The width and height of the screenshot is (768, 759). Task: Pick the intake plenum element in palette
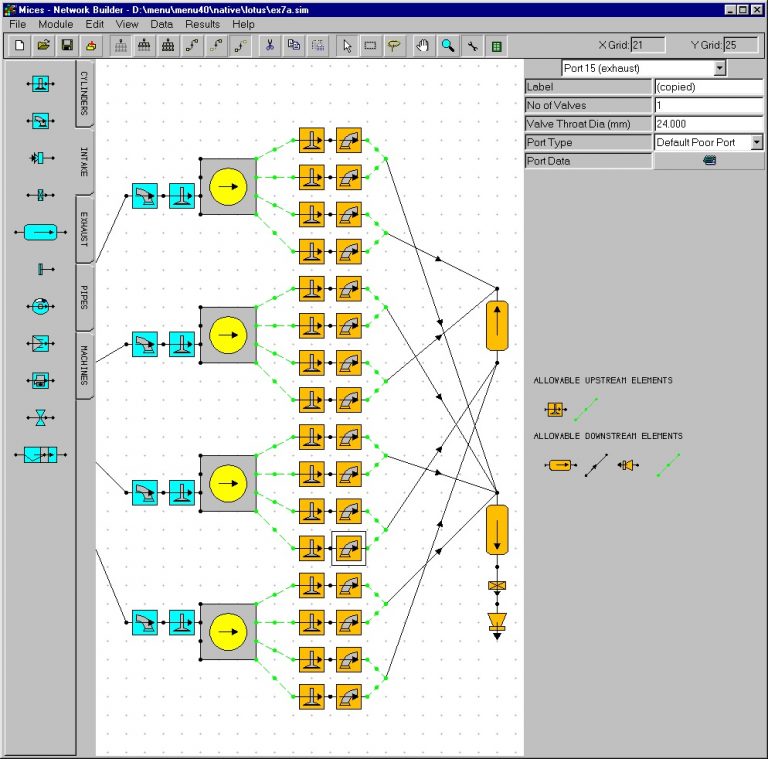(x=39, y=231)
